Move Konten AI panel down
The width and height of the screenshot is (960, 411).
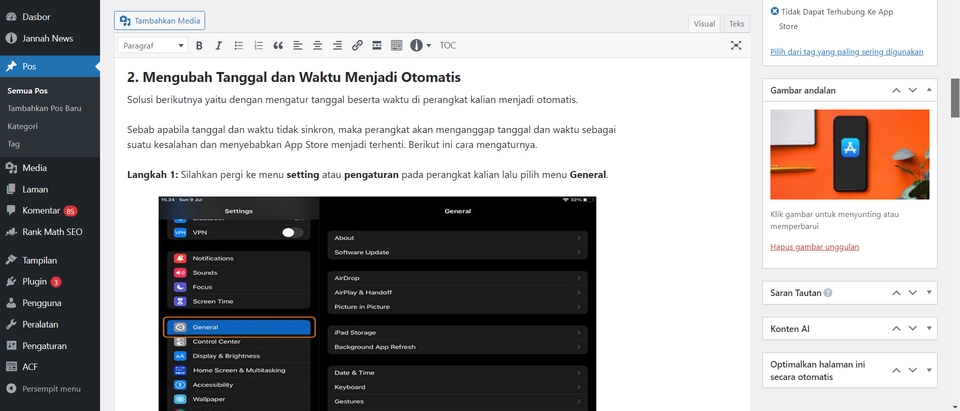click(x=913, y=329)
